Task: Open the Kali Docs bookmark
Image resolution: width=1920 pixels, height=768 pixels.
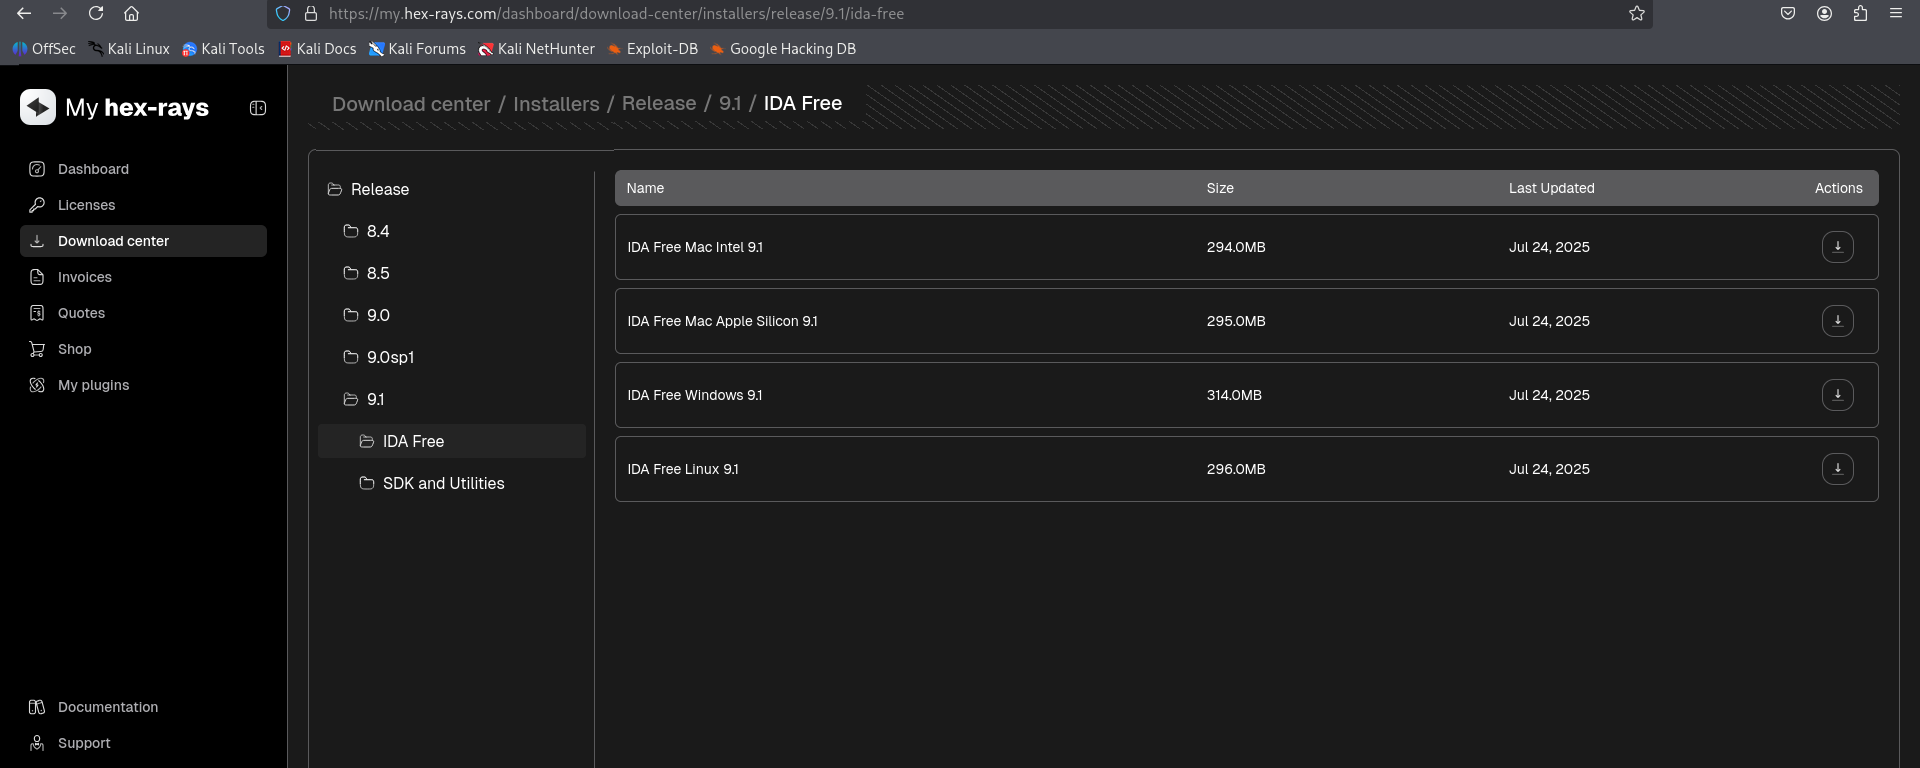Action: point(317,49)
